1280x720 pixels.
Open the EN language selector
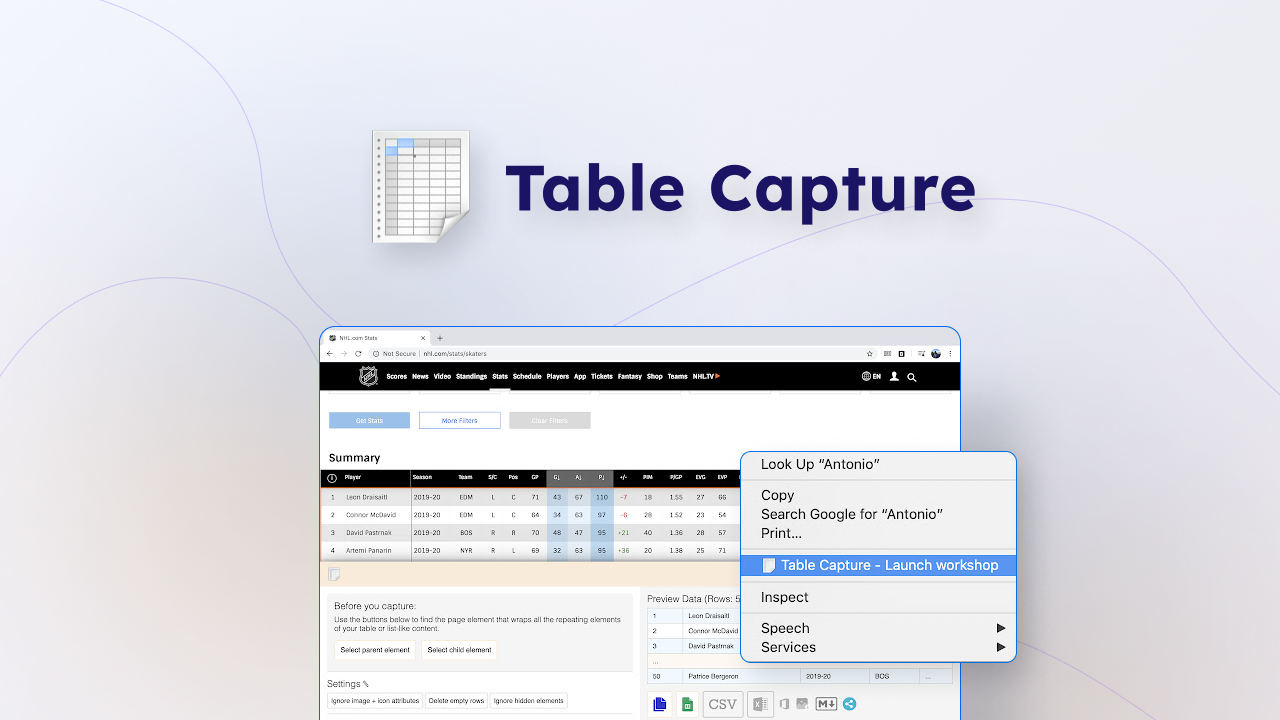click(x=872, y=377)
